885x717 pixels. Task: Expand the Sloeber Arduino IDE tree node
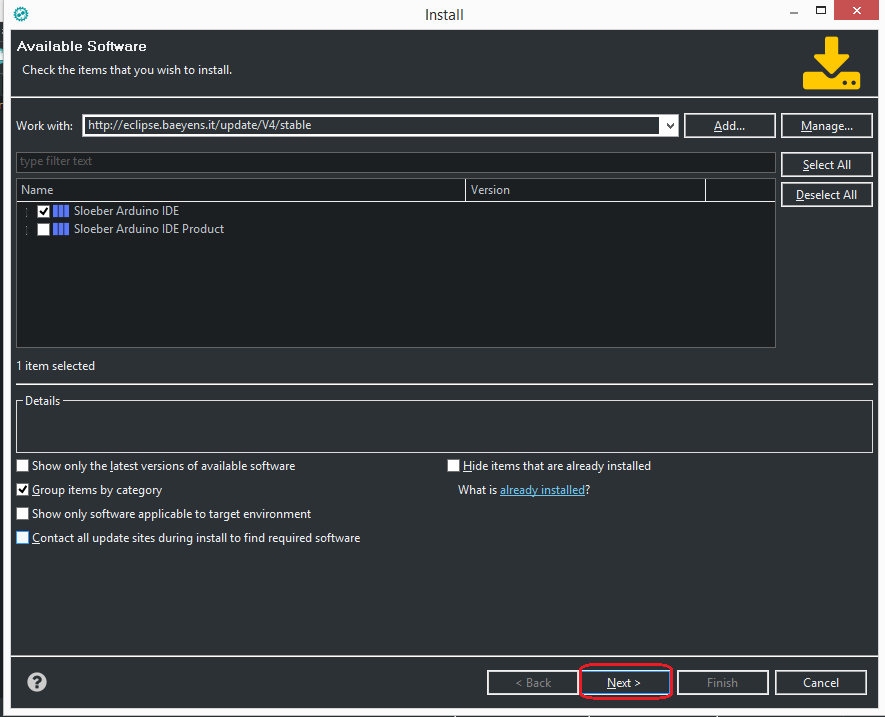27,212
